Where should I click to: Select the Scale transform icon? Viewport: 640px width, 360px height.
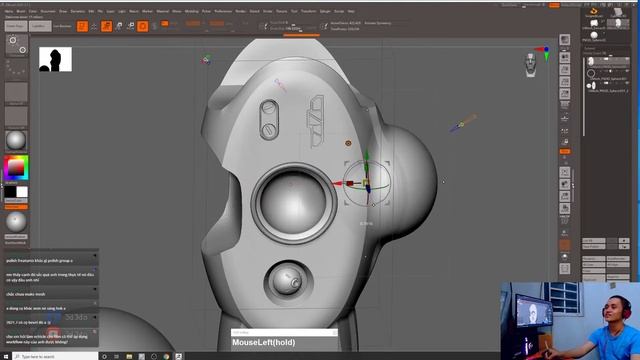coord(119,26)
